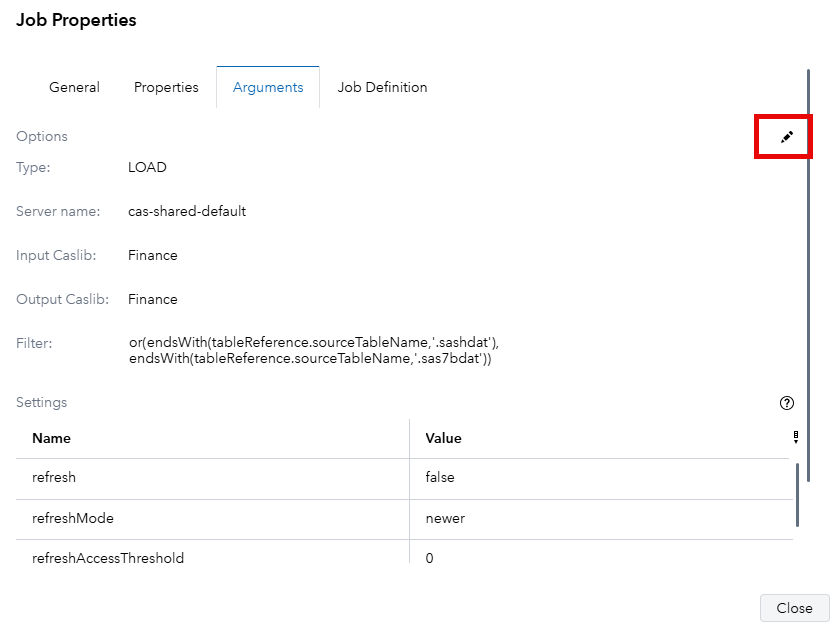
Task: Open the Job Definition tab
Action: click(381, 87)
